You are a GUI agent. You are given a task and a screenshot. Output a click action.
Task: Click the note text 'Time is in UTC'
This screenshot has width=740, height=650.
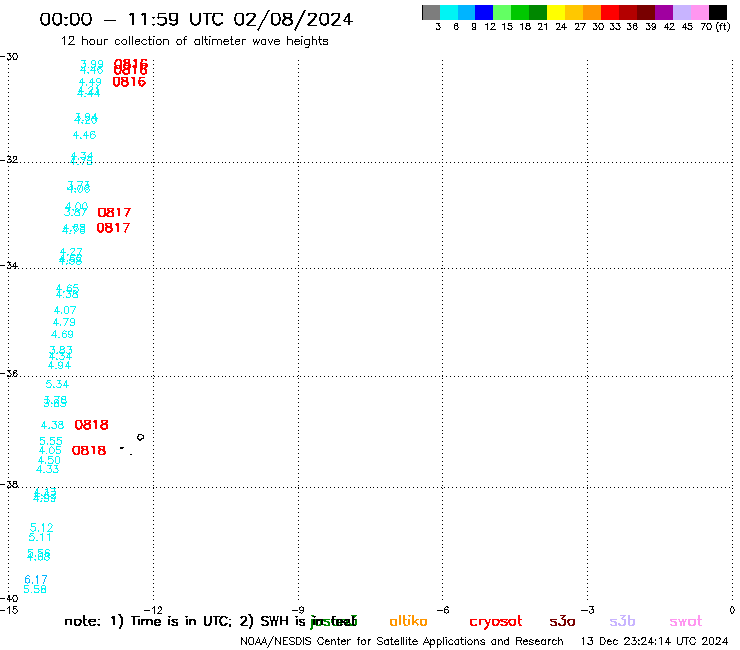181,621
